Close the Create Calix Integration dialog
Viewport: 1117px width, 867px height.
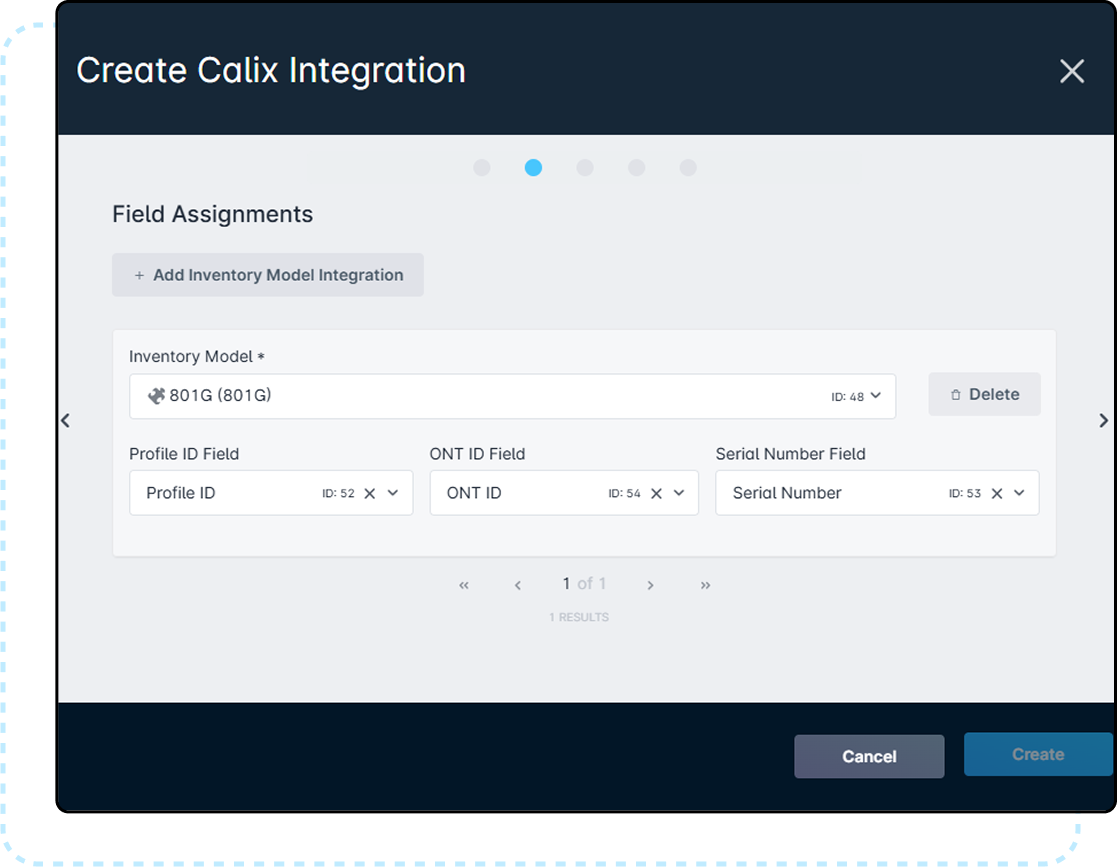[1071, 71]
